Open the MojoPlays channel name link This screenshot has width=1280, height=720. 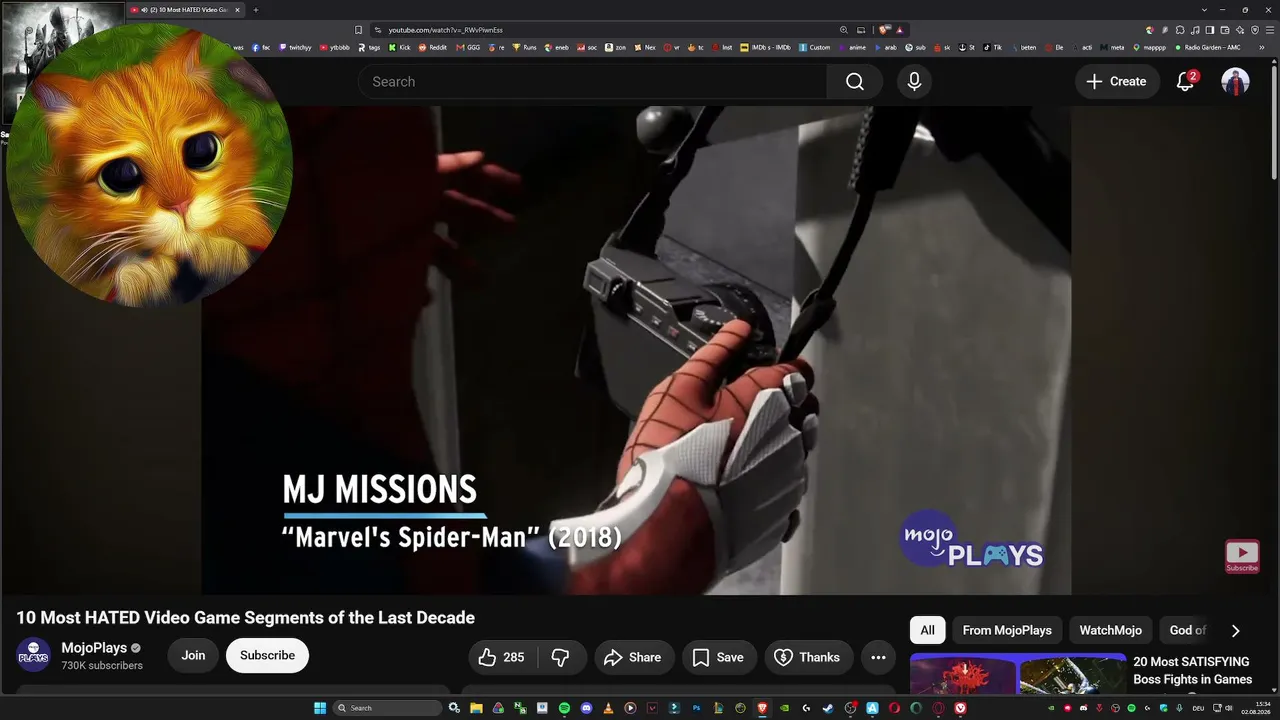94,648
